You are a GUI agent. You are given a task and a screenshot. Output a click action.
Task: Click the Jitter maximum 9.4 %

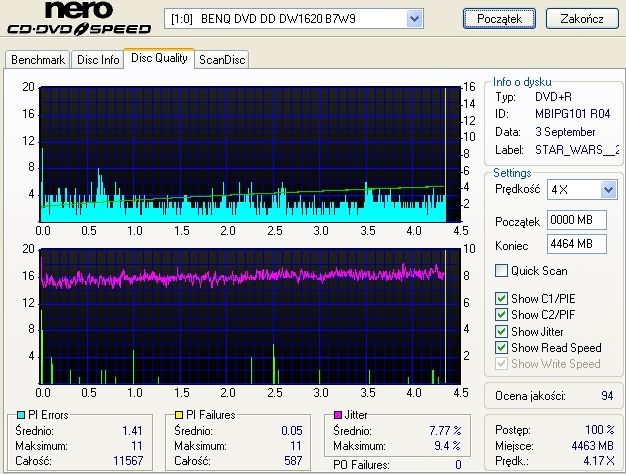[x=448, y=446]
